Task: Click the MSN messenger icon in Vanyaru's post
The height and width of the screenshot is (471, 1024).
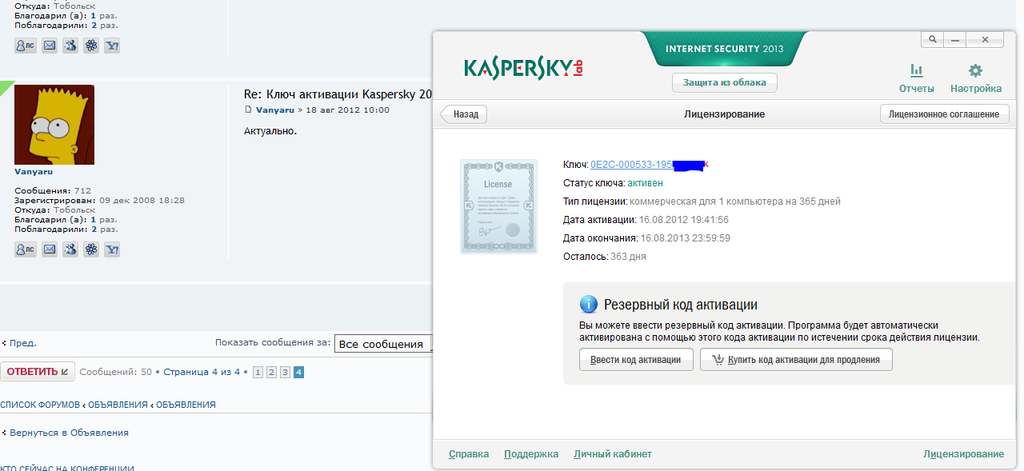Action: coord(71,249)
